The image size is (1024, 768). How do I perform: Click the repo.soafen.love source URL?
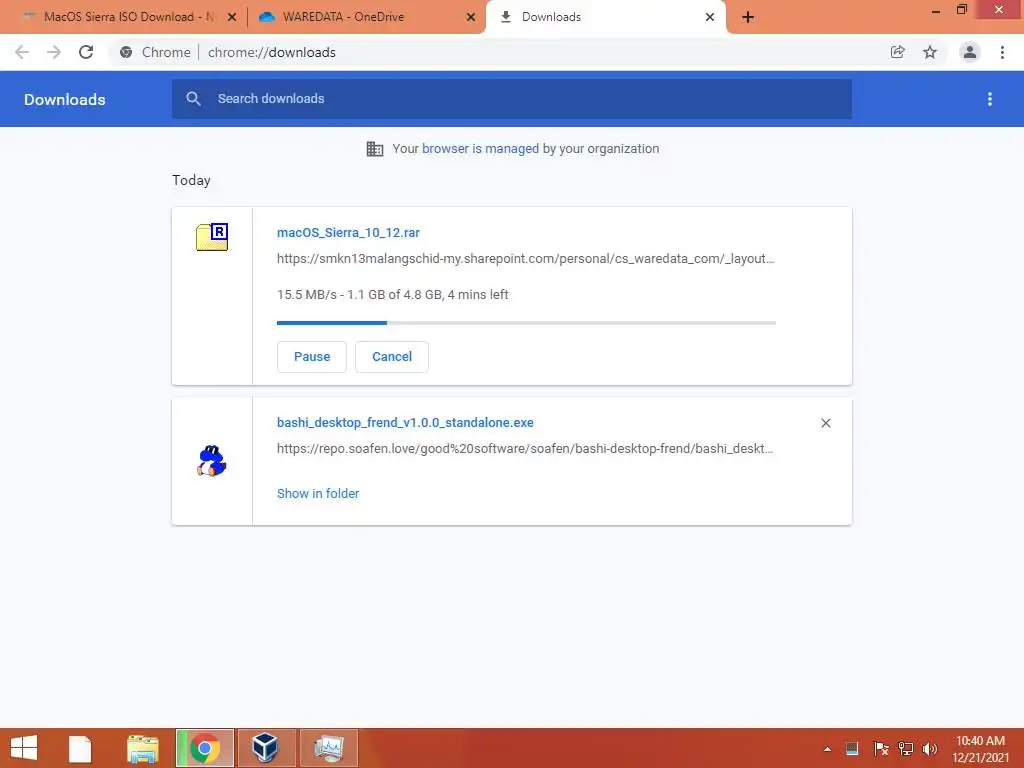point(525,449)
